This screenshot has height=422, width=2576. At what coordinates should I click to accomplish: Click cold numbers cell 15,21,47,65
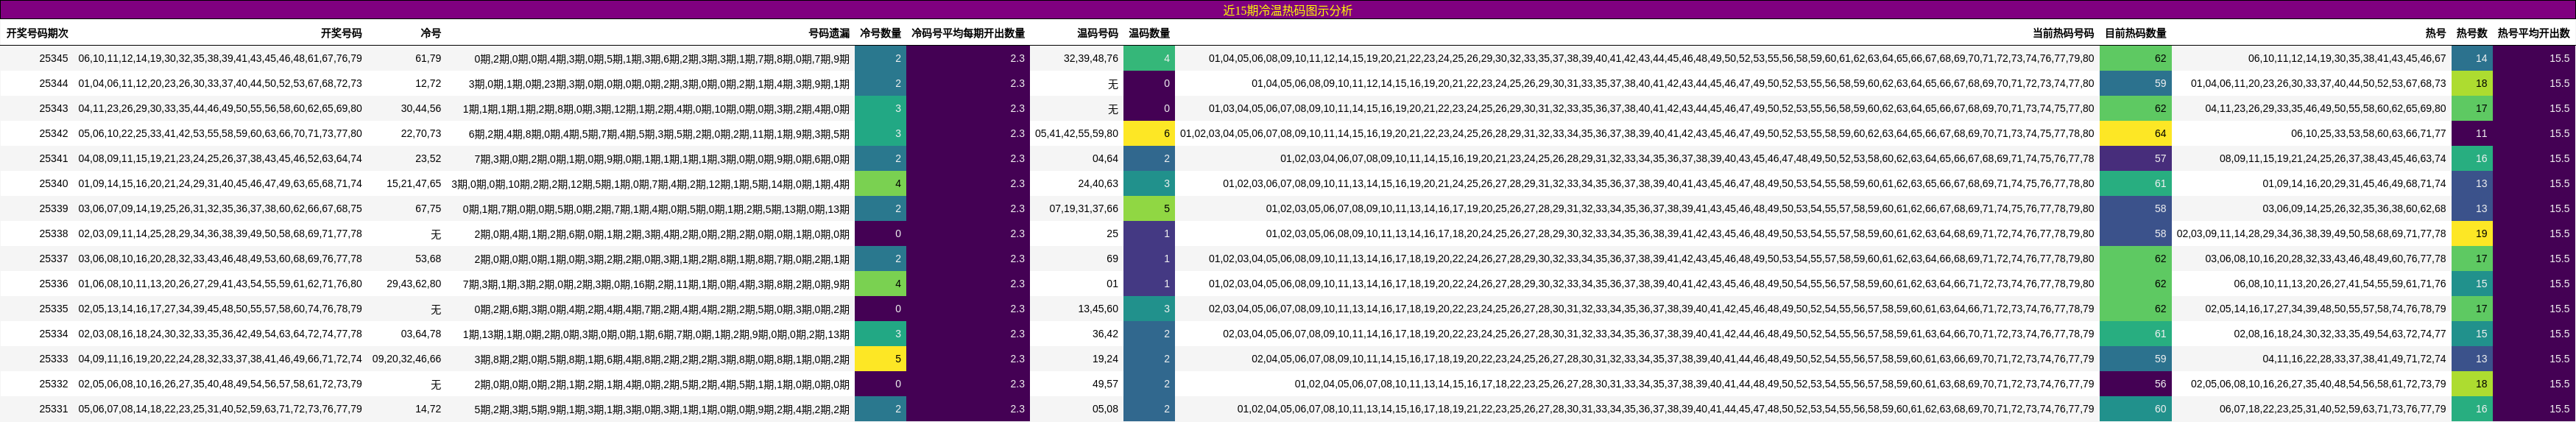tap(414, 183)
